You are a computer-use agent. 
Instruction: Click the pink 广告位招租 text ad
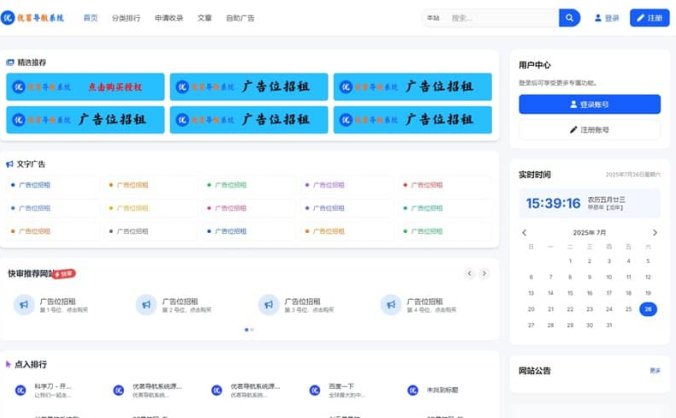point(230,208)
